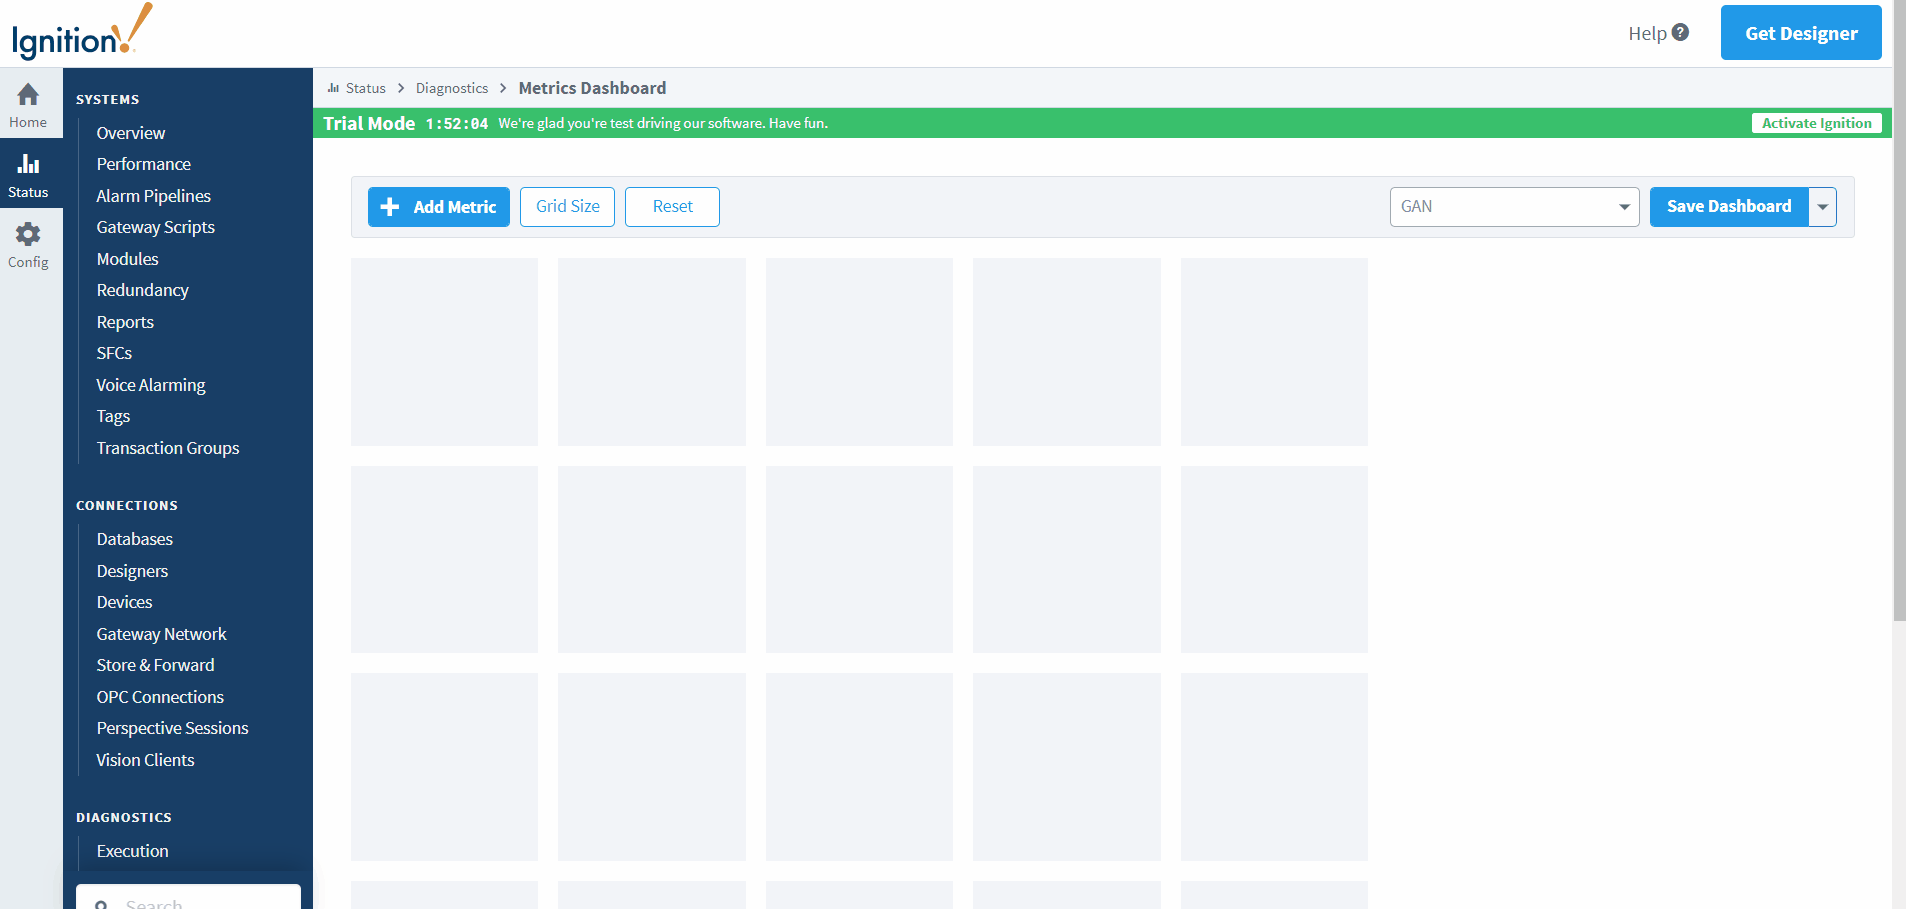Select the Status bar-chart icon
The image size is (1906, 909).
[28, 164]
